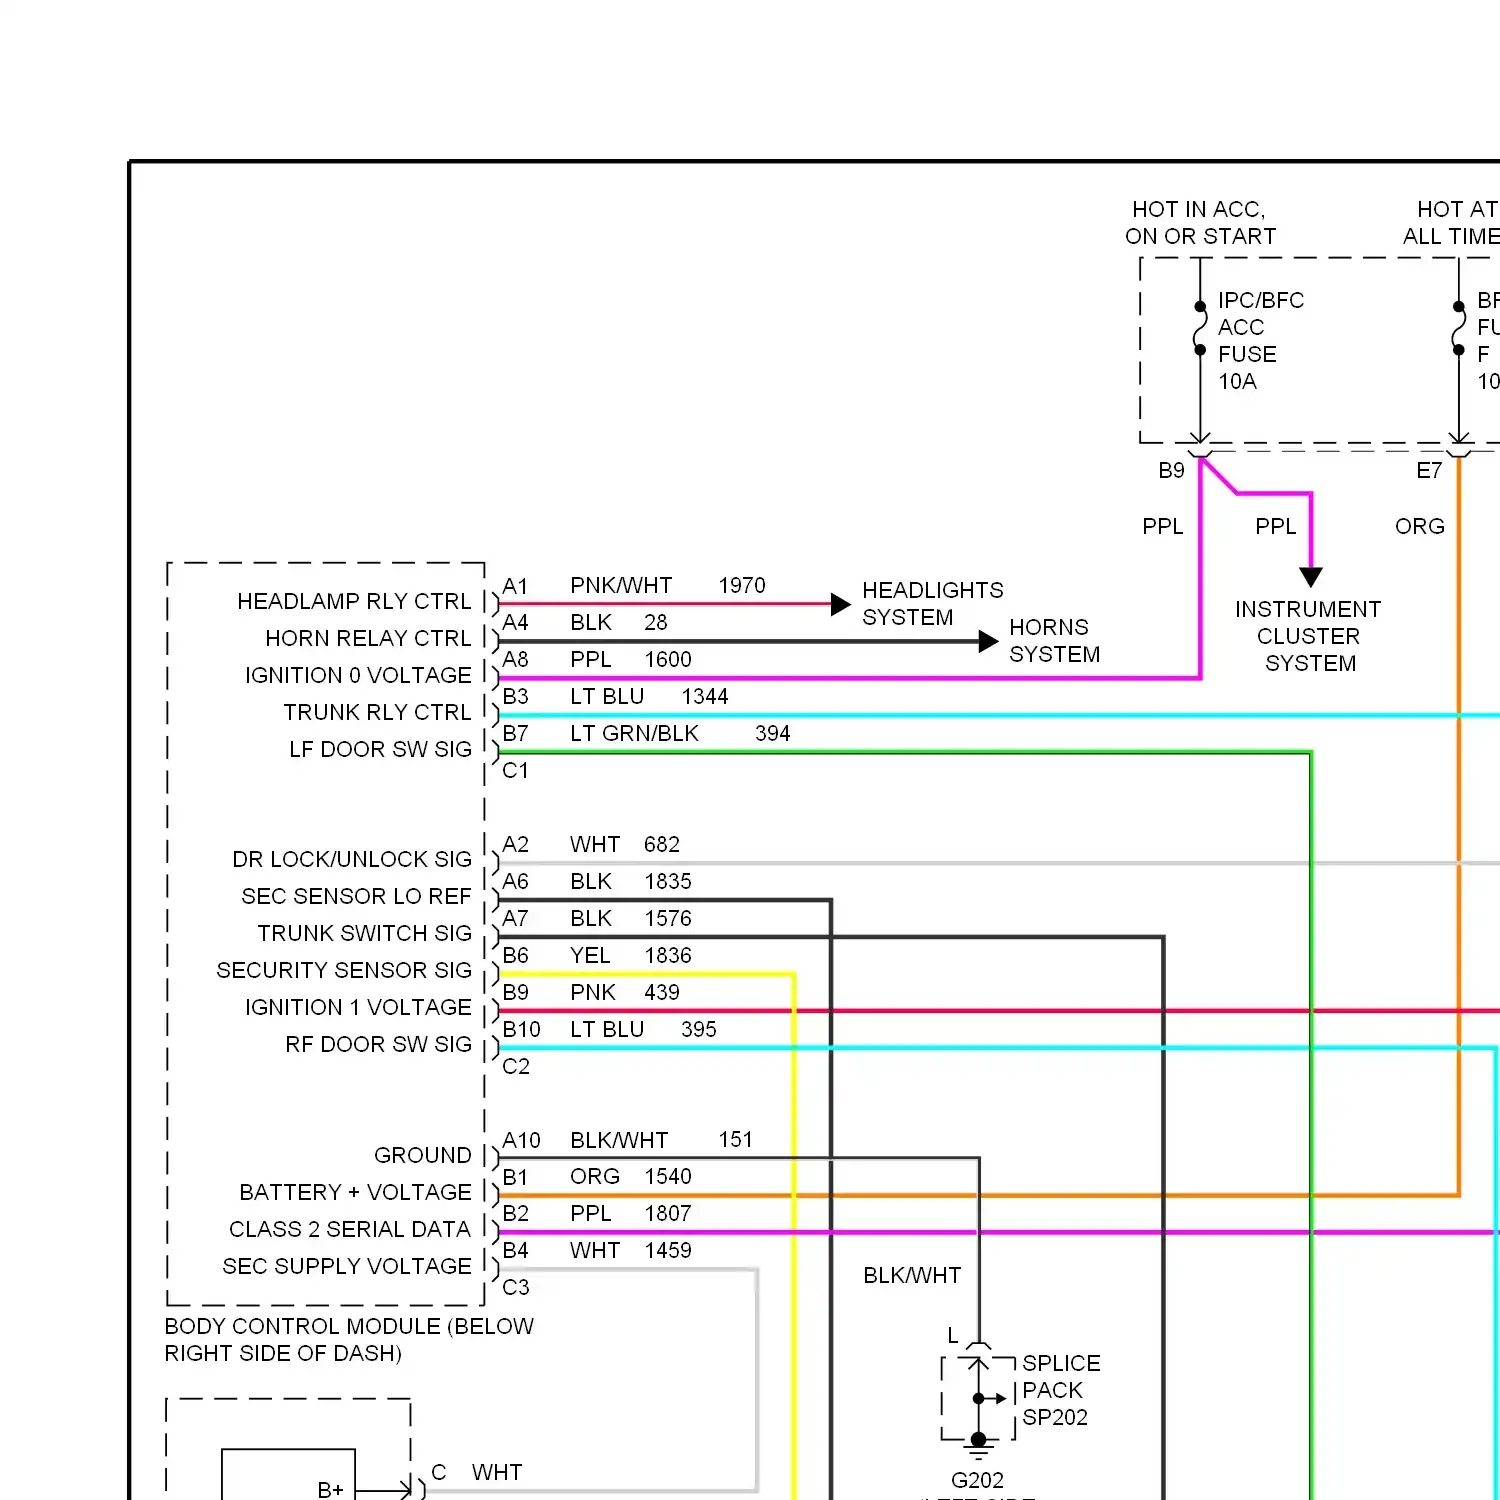1500x1500 pixels.
Task: Click the YEL wire color label
Action: click(x=590, y=955)
